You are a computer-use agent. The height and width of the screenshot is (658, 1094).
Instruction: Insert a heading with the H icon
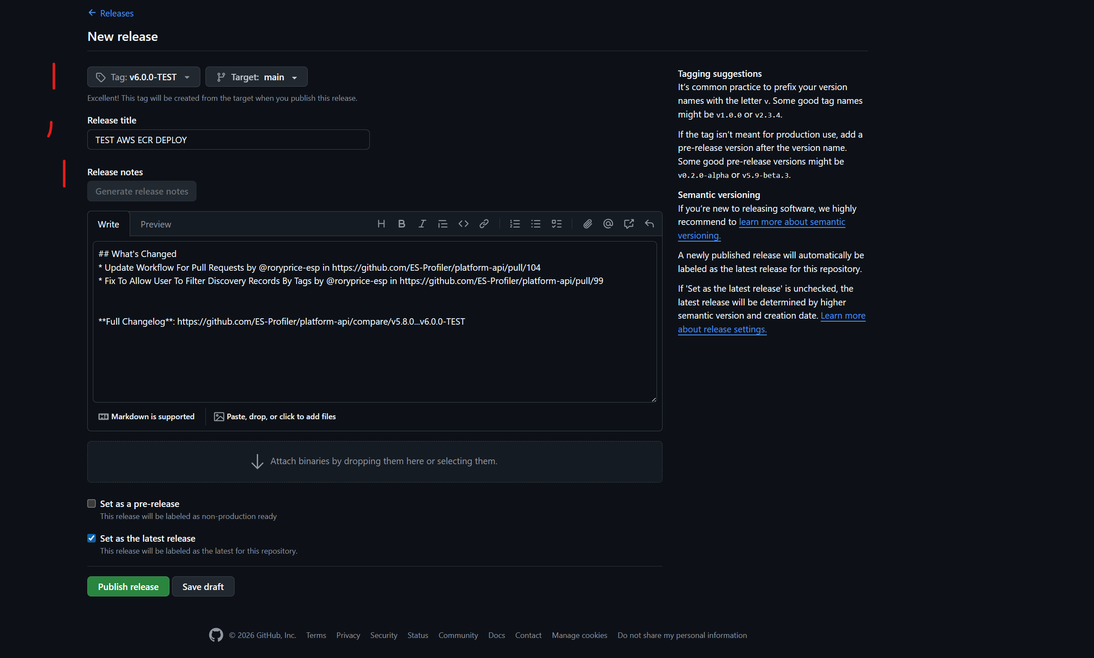381,224
